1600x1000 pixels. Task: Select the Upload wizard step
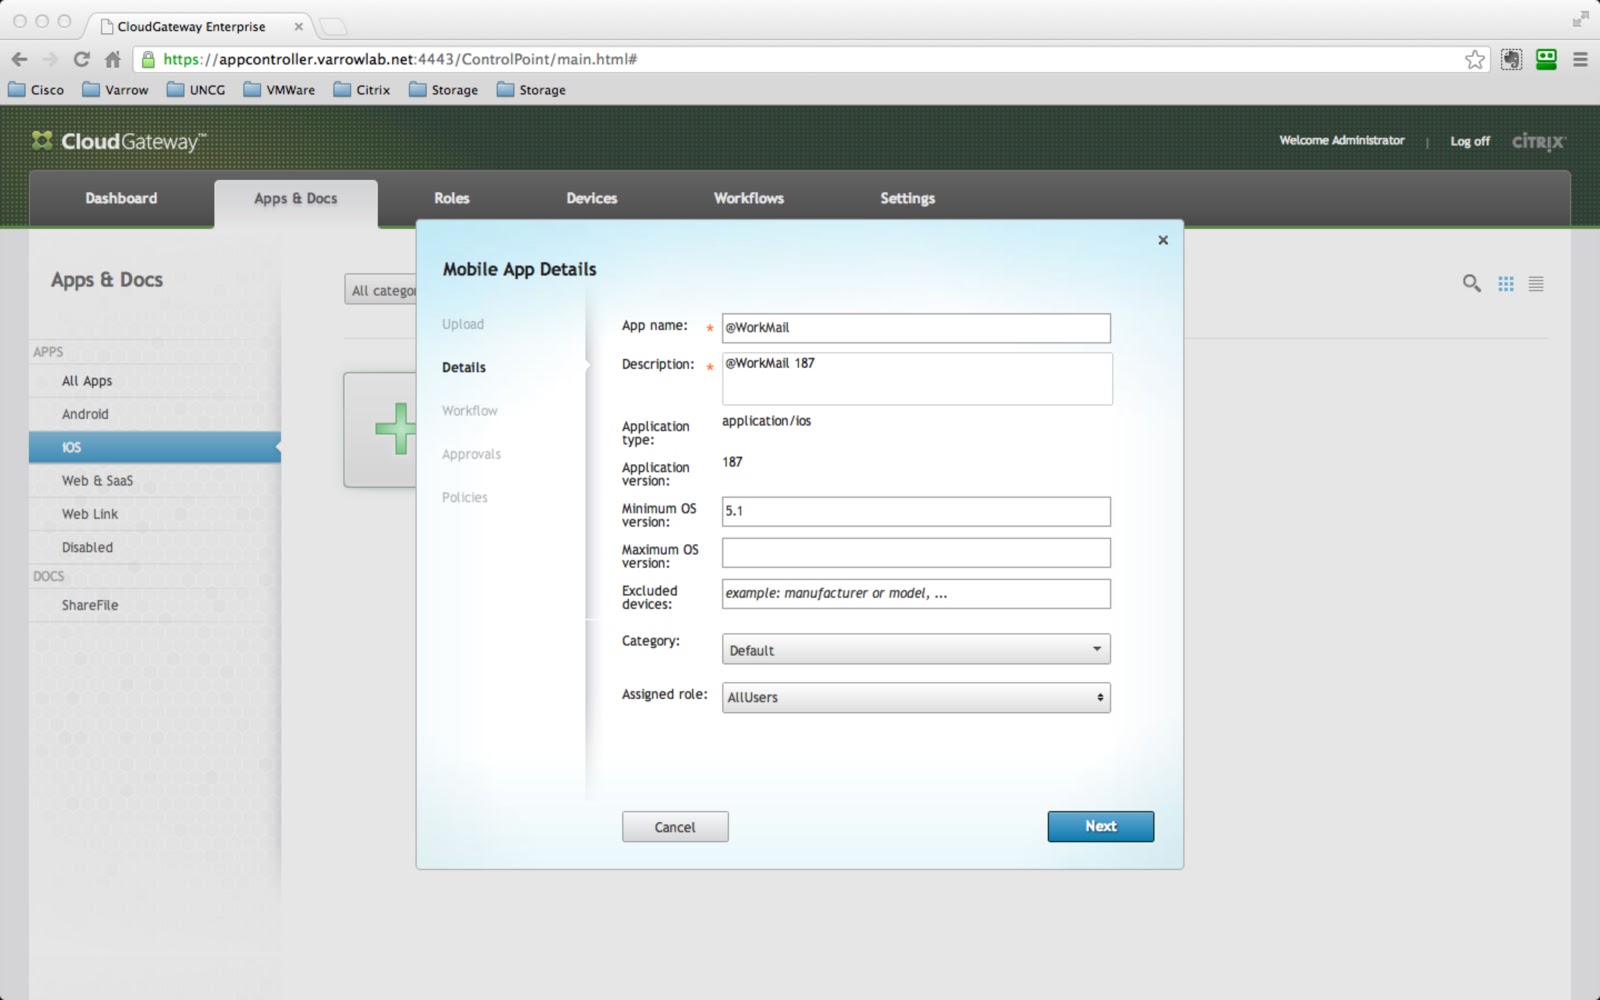pos(463,324)
